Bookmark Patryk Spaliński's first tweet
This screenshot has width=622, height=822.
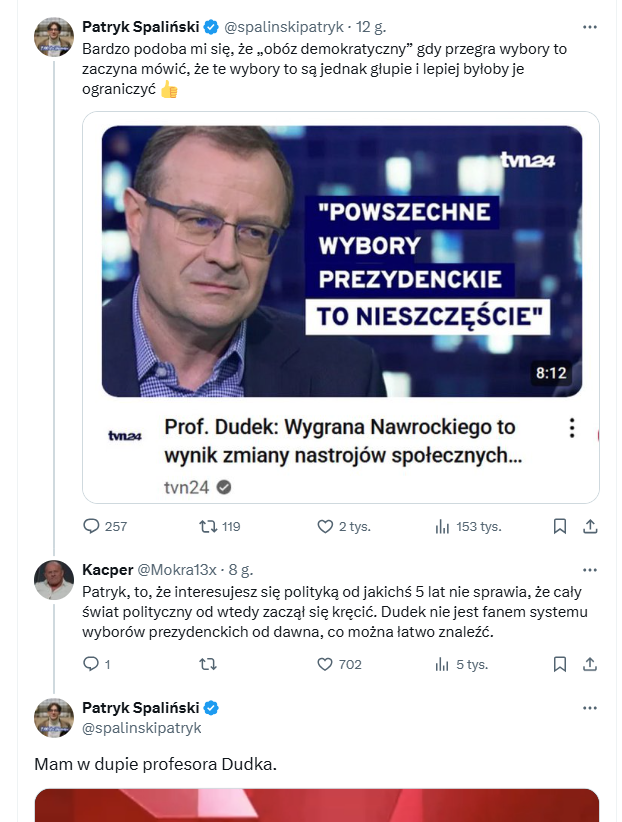click(560, 526)
